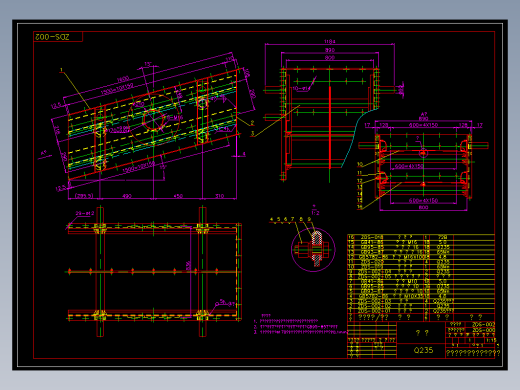Click the 1184 overall width dimension

pyautogui.click(x=329, y=41)
